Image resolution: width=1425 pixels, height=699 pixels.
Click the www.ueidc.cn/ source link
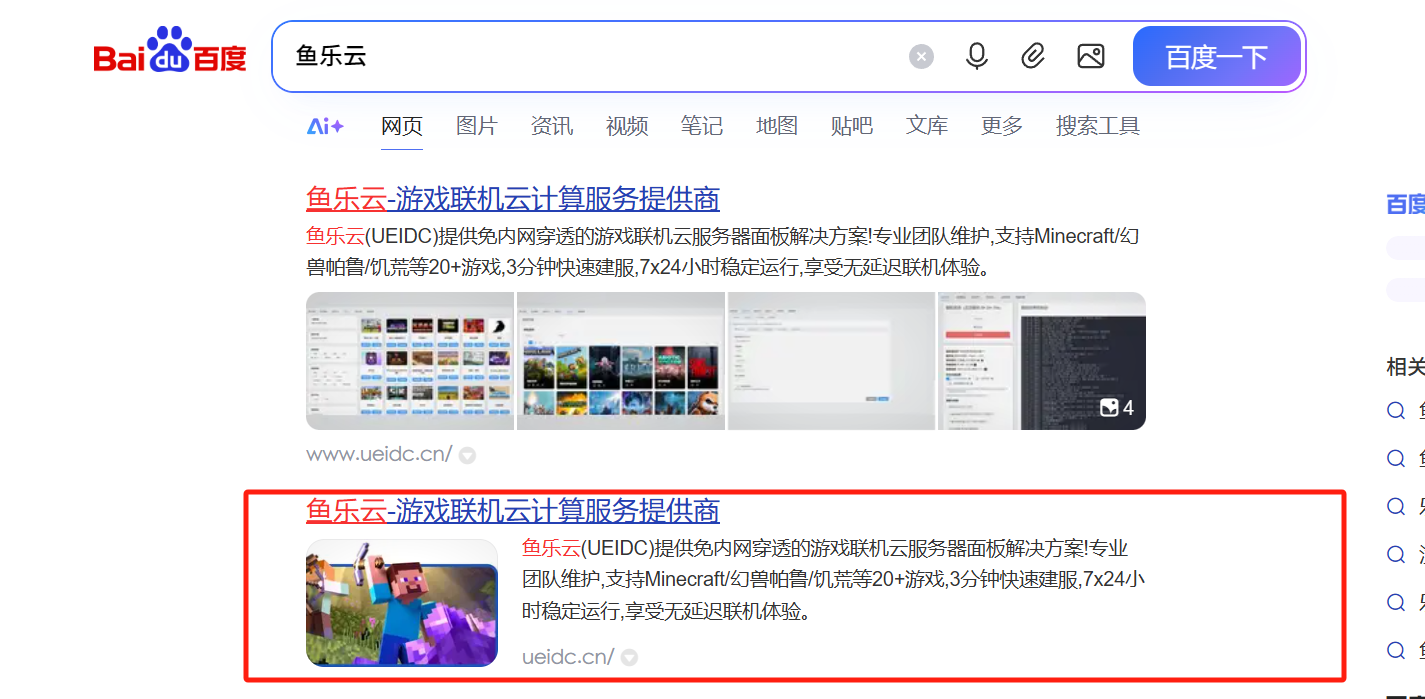click(x=379, y=454)
